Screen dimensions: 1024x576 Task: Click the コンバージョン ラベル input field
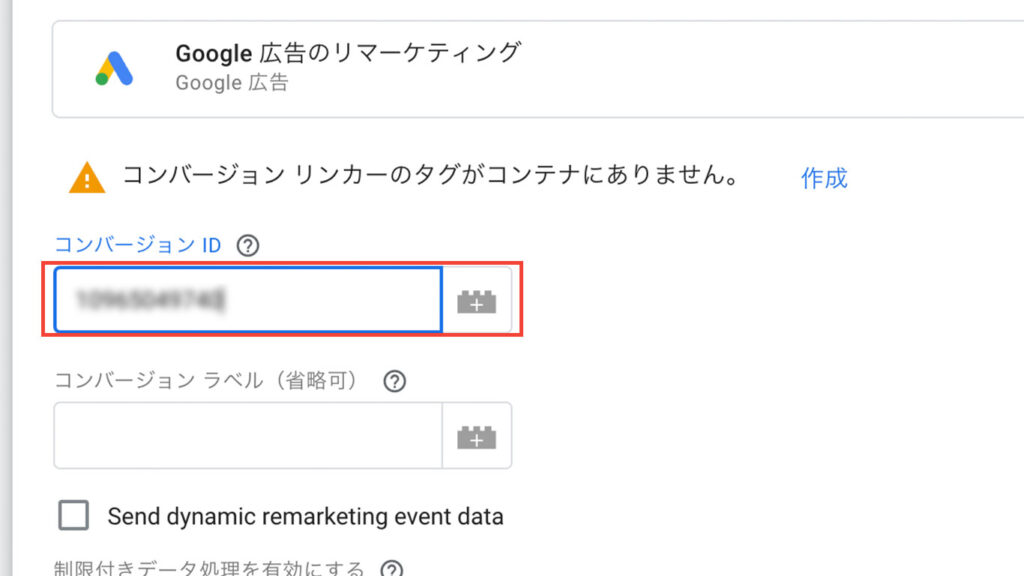[x=248, y=436]
